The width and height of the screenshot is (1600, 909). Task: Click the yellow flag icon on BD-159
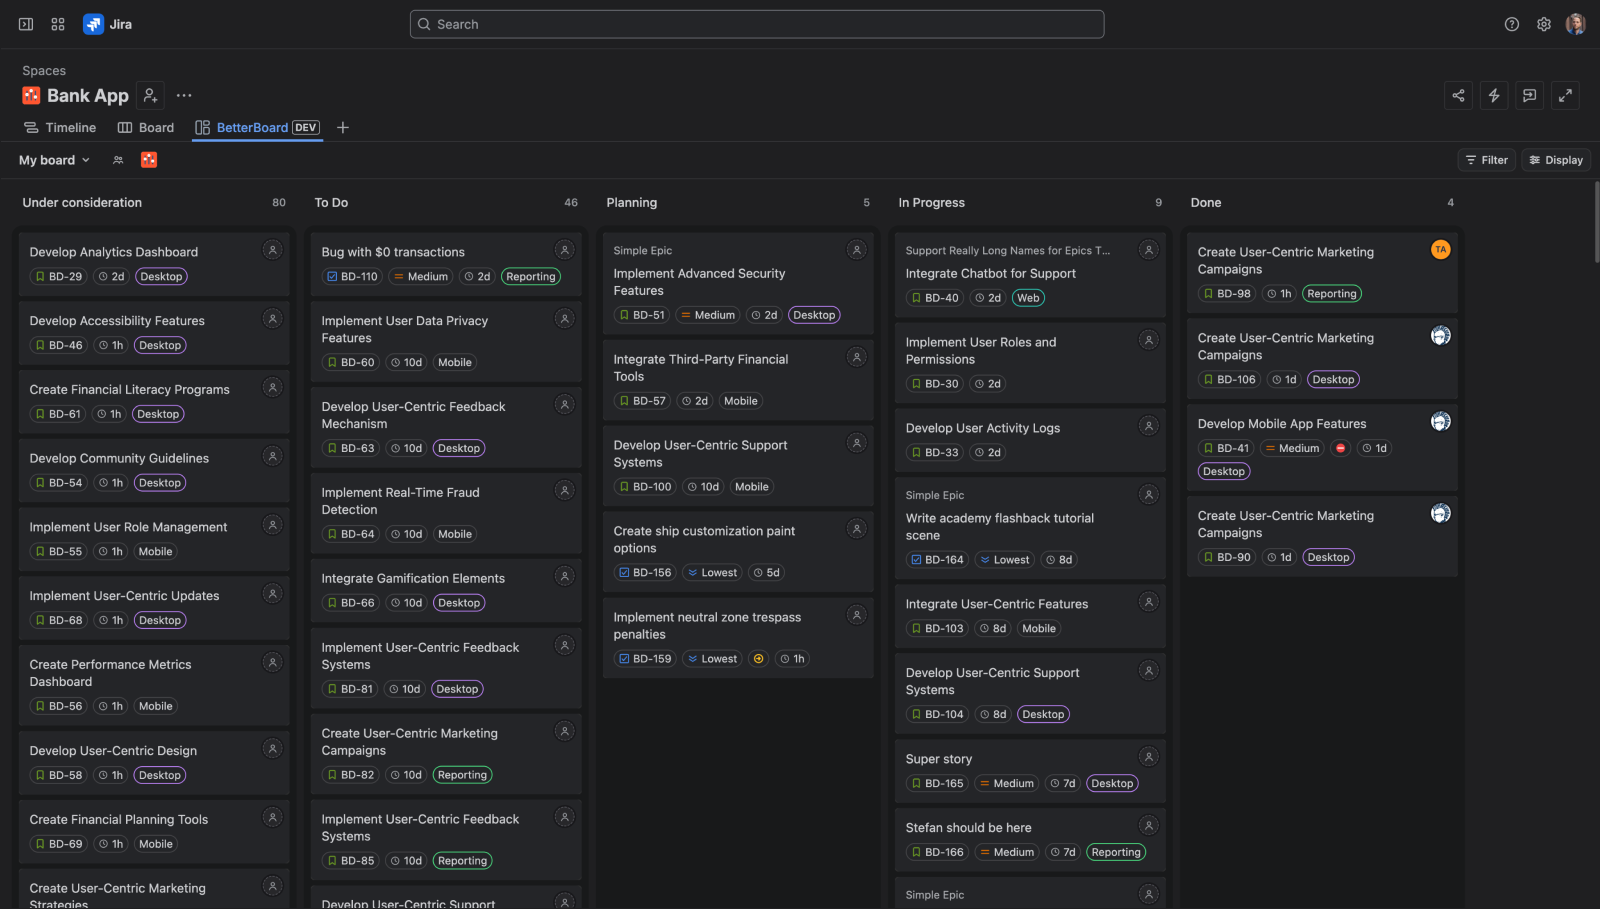click(758, 658)
